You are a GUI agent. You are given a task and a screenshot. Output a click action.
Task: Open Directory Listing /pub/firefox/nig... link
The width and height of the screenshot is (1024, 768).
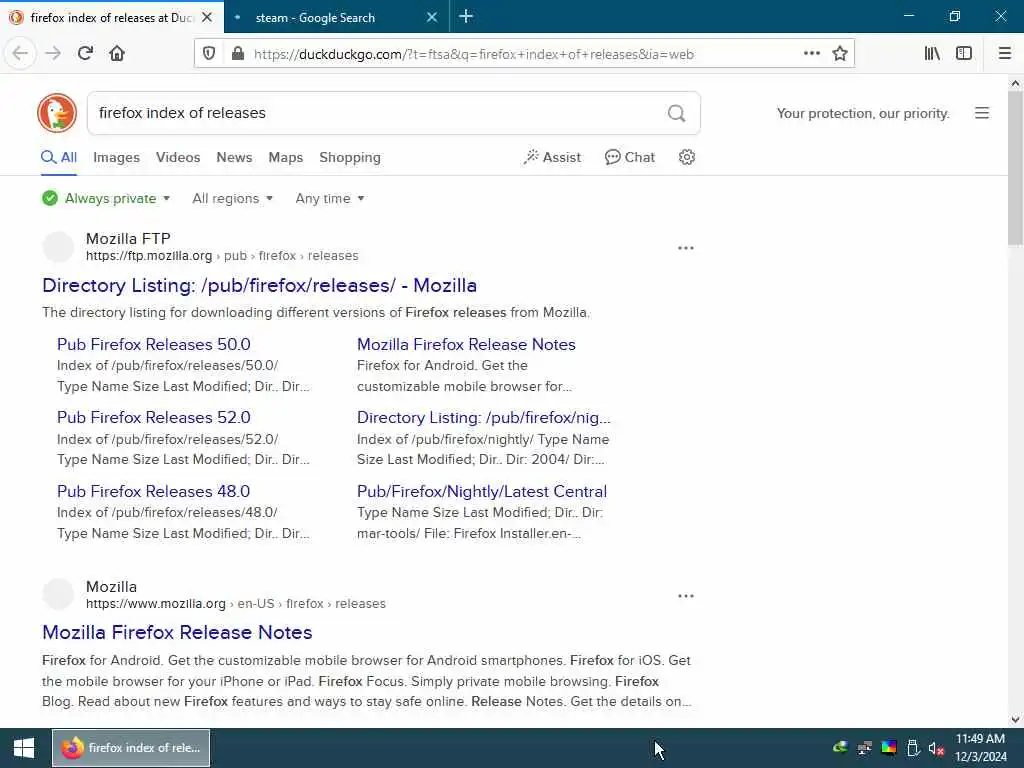pyautogui.click(x=483, y=417)
